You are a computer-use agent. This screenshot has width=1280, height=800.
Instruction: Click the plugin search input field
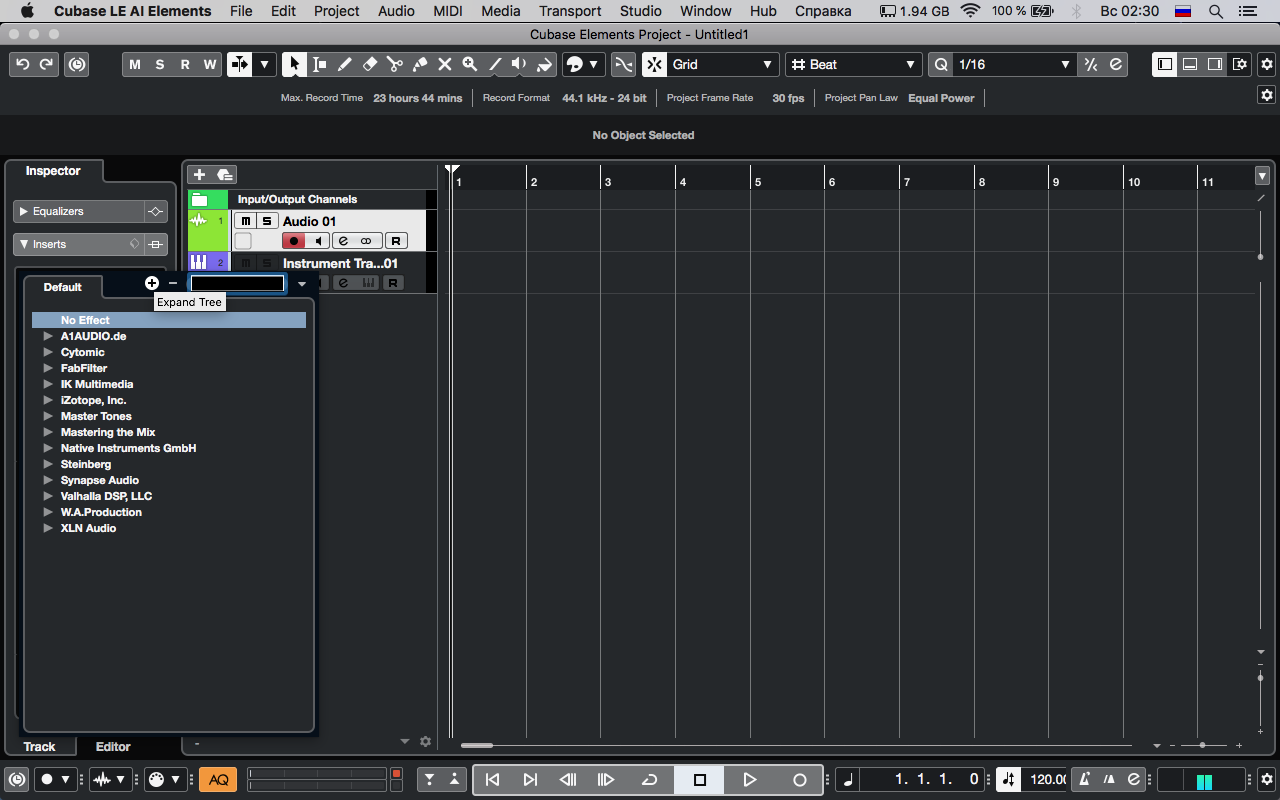(x=238, y=283)
